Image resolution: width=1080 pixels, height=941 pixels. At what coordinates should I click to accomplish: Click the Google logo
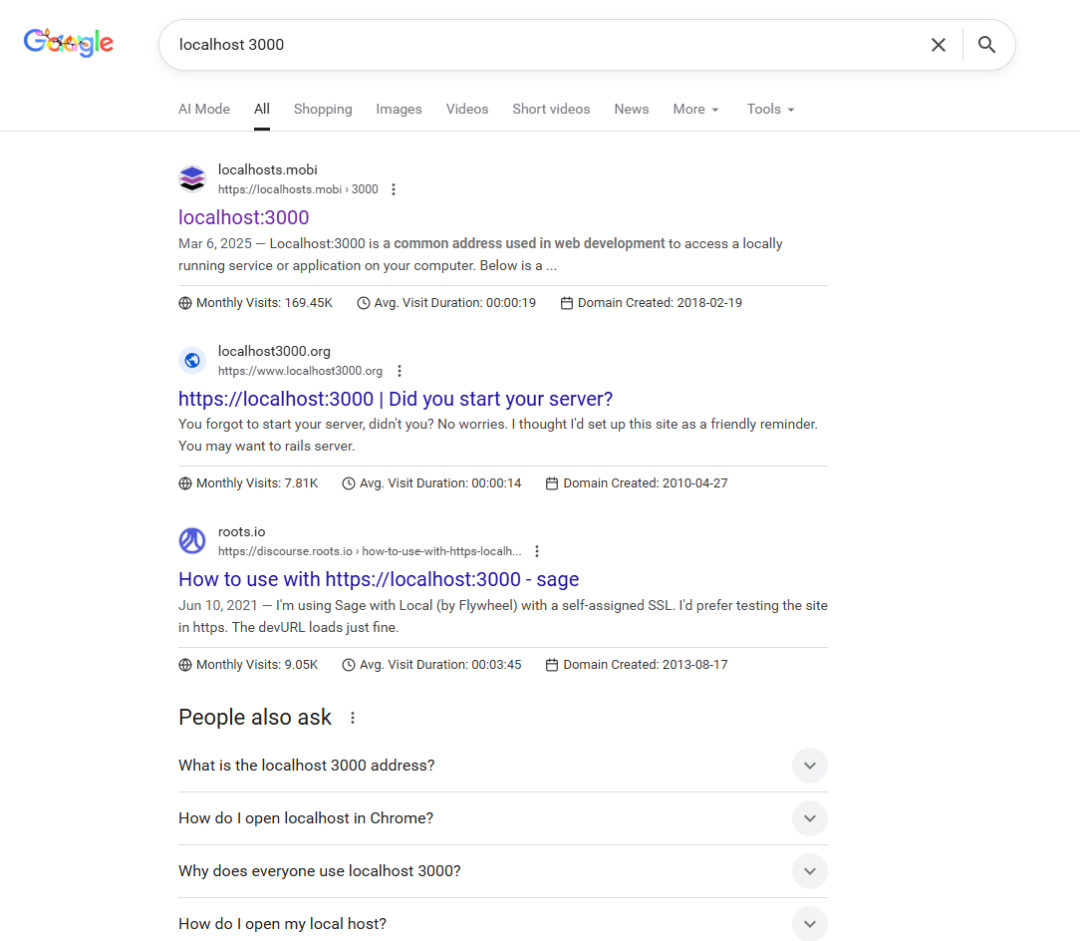click(68, 43)
